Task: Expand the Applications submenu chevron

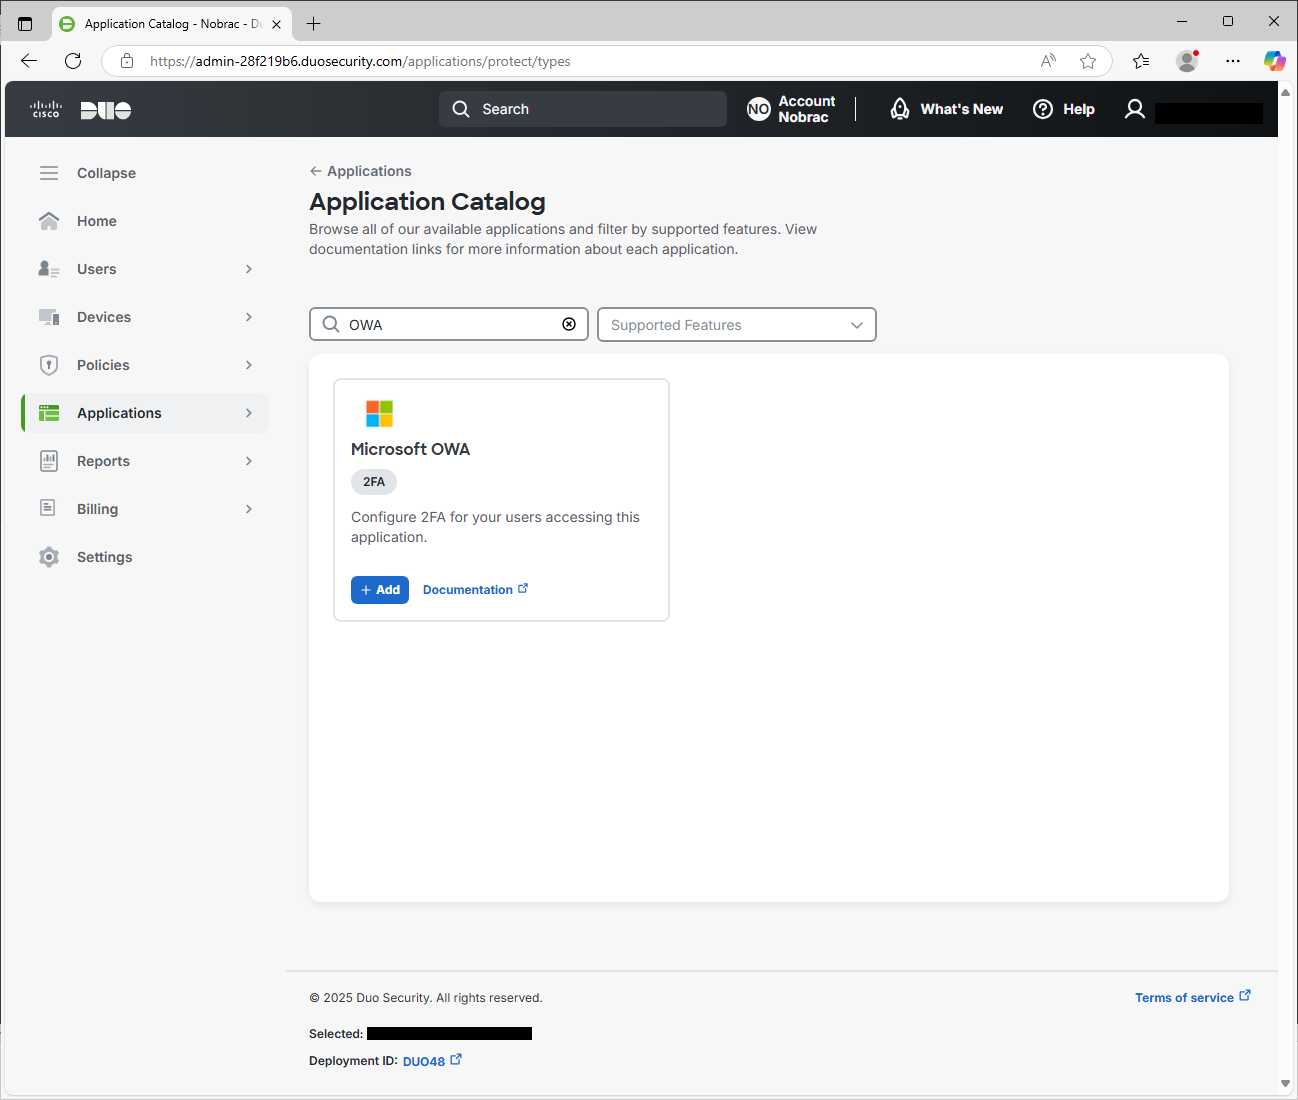Action: (x=249, y=413)
